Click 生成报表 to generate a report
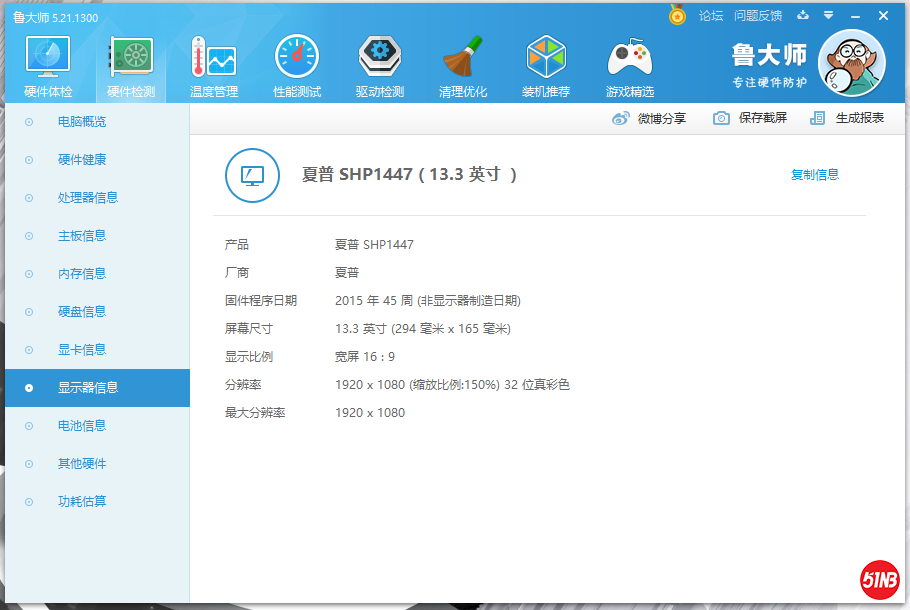The height and width of the screenshot is (610, 910). [x=848, y=118]
